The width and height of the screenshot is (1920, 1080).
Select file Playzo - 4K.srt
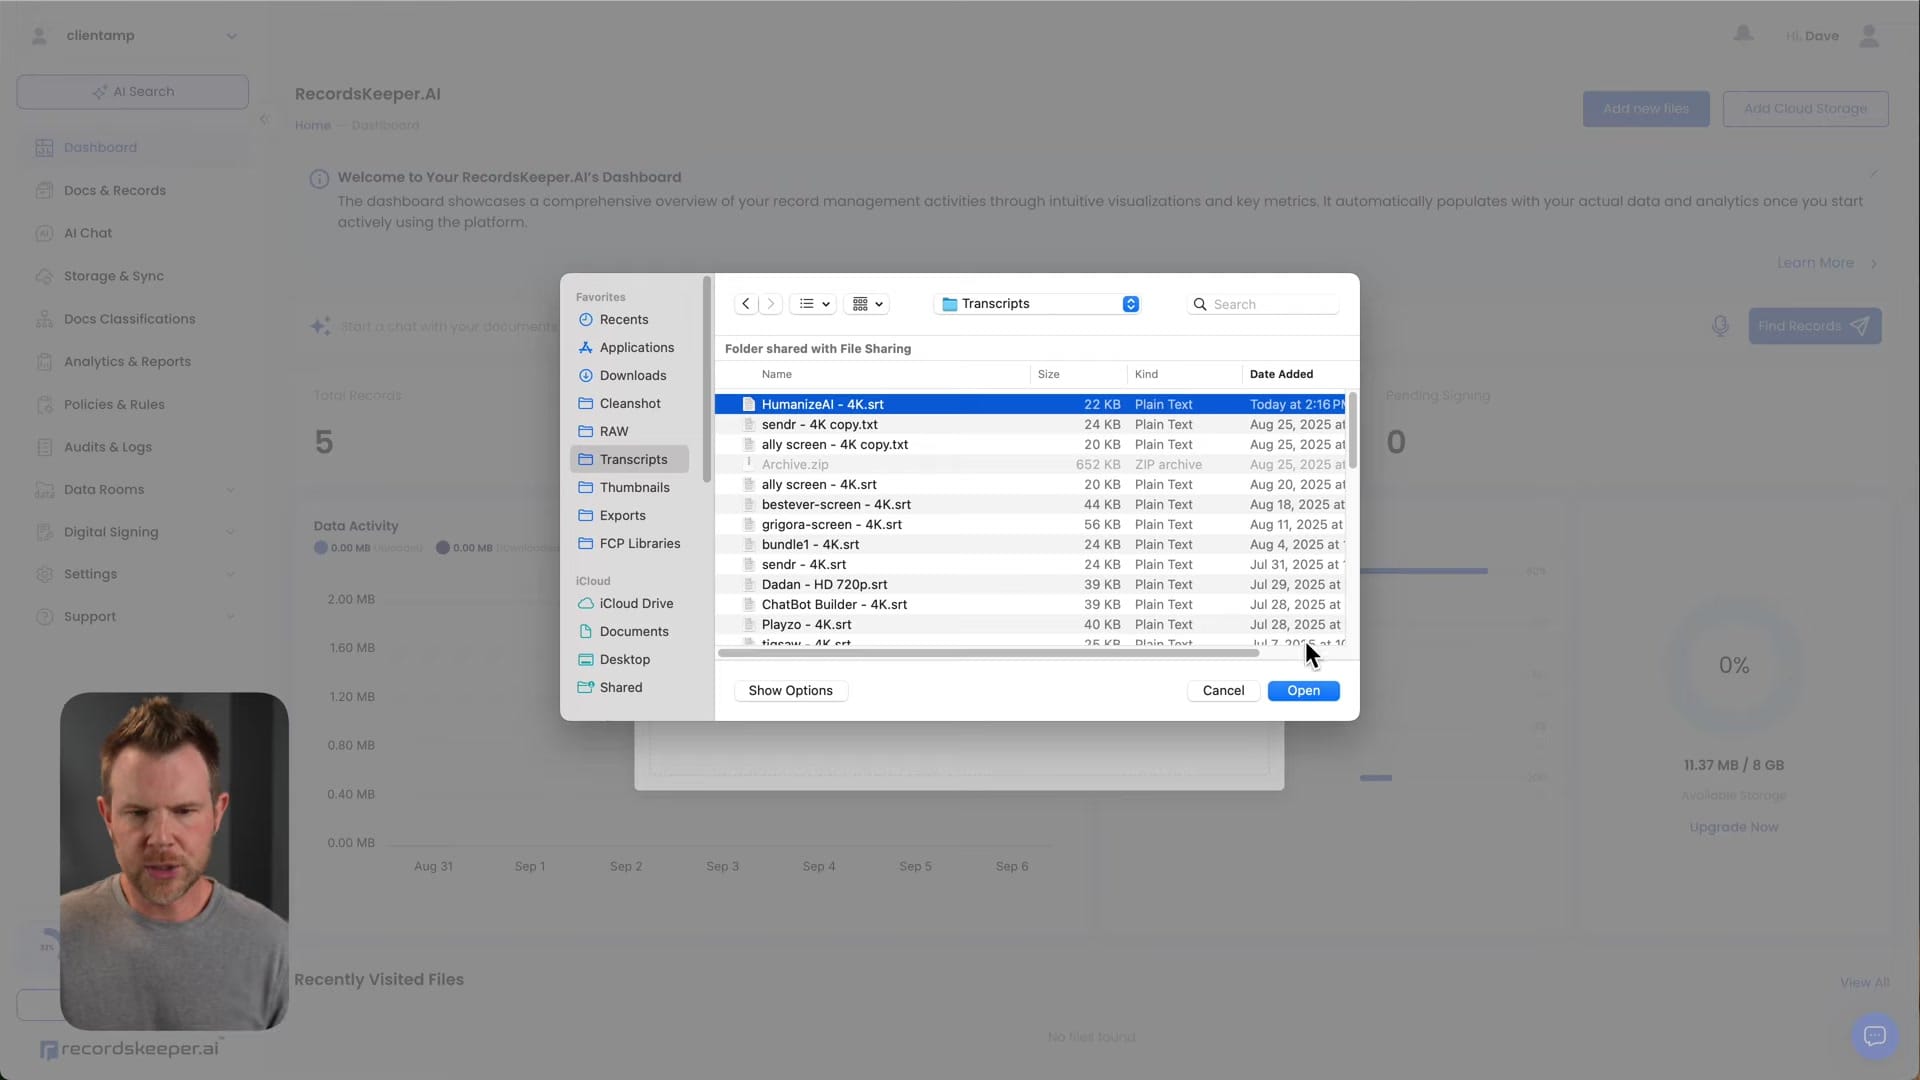(1030, 625)
